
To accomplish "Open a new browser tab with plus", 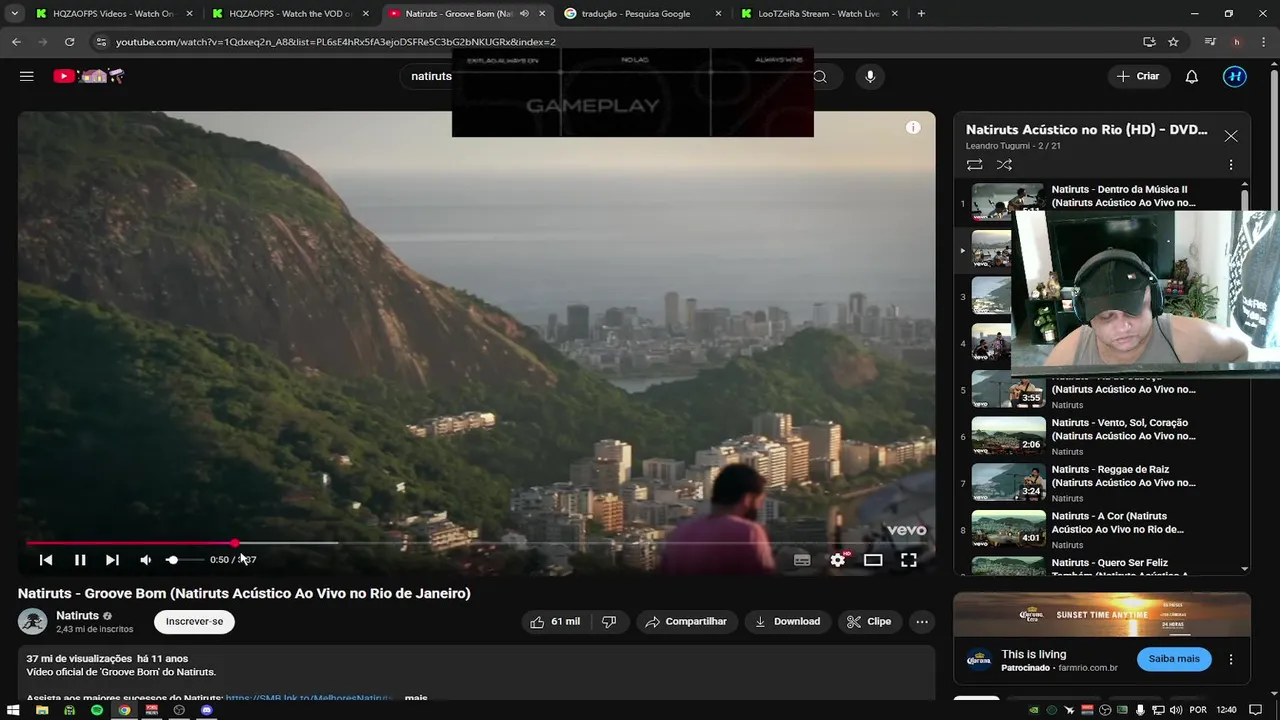I will click(x=921, y=14).
